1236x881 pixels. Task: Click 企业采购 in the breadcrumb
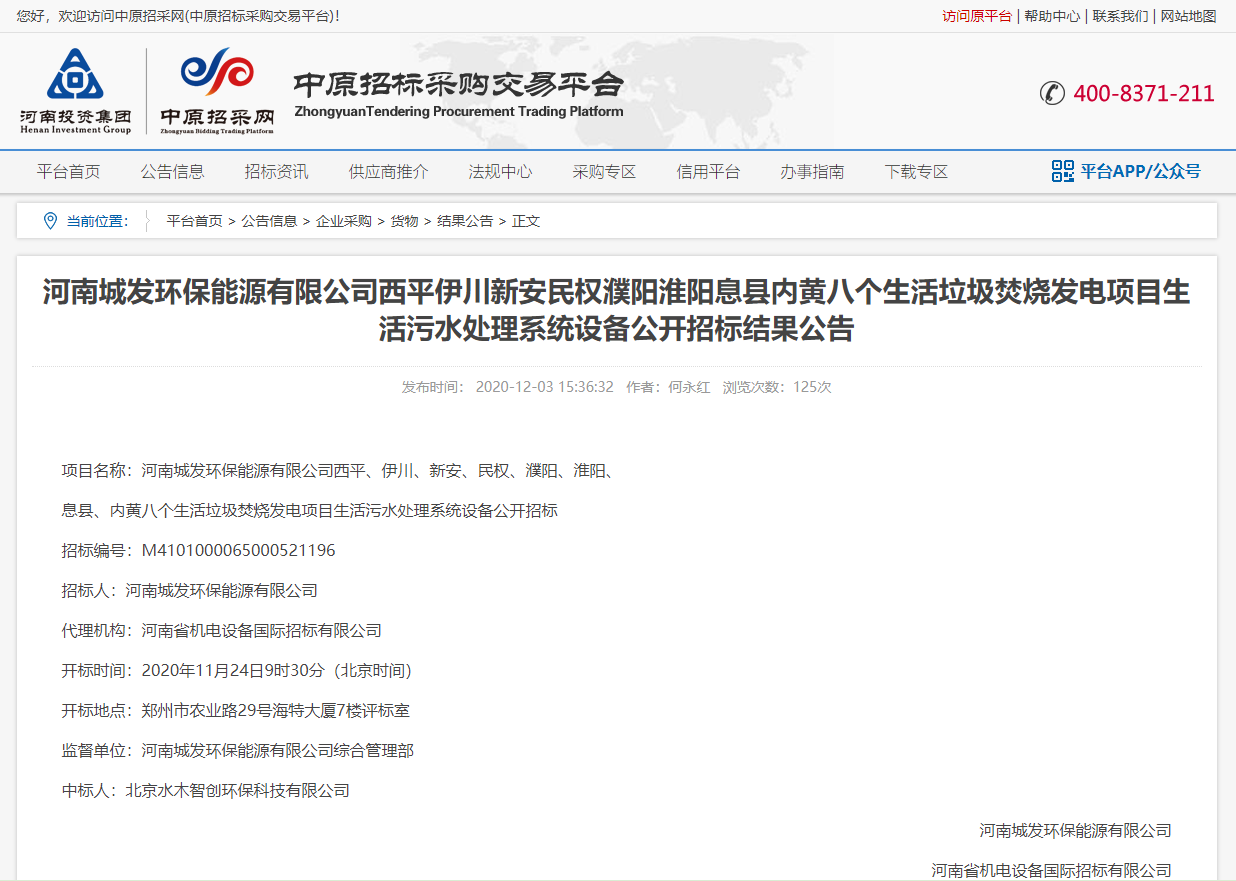click(x=344, y=221)
